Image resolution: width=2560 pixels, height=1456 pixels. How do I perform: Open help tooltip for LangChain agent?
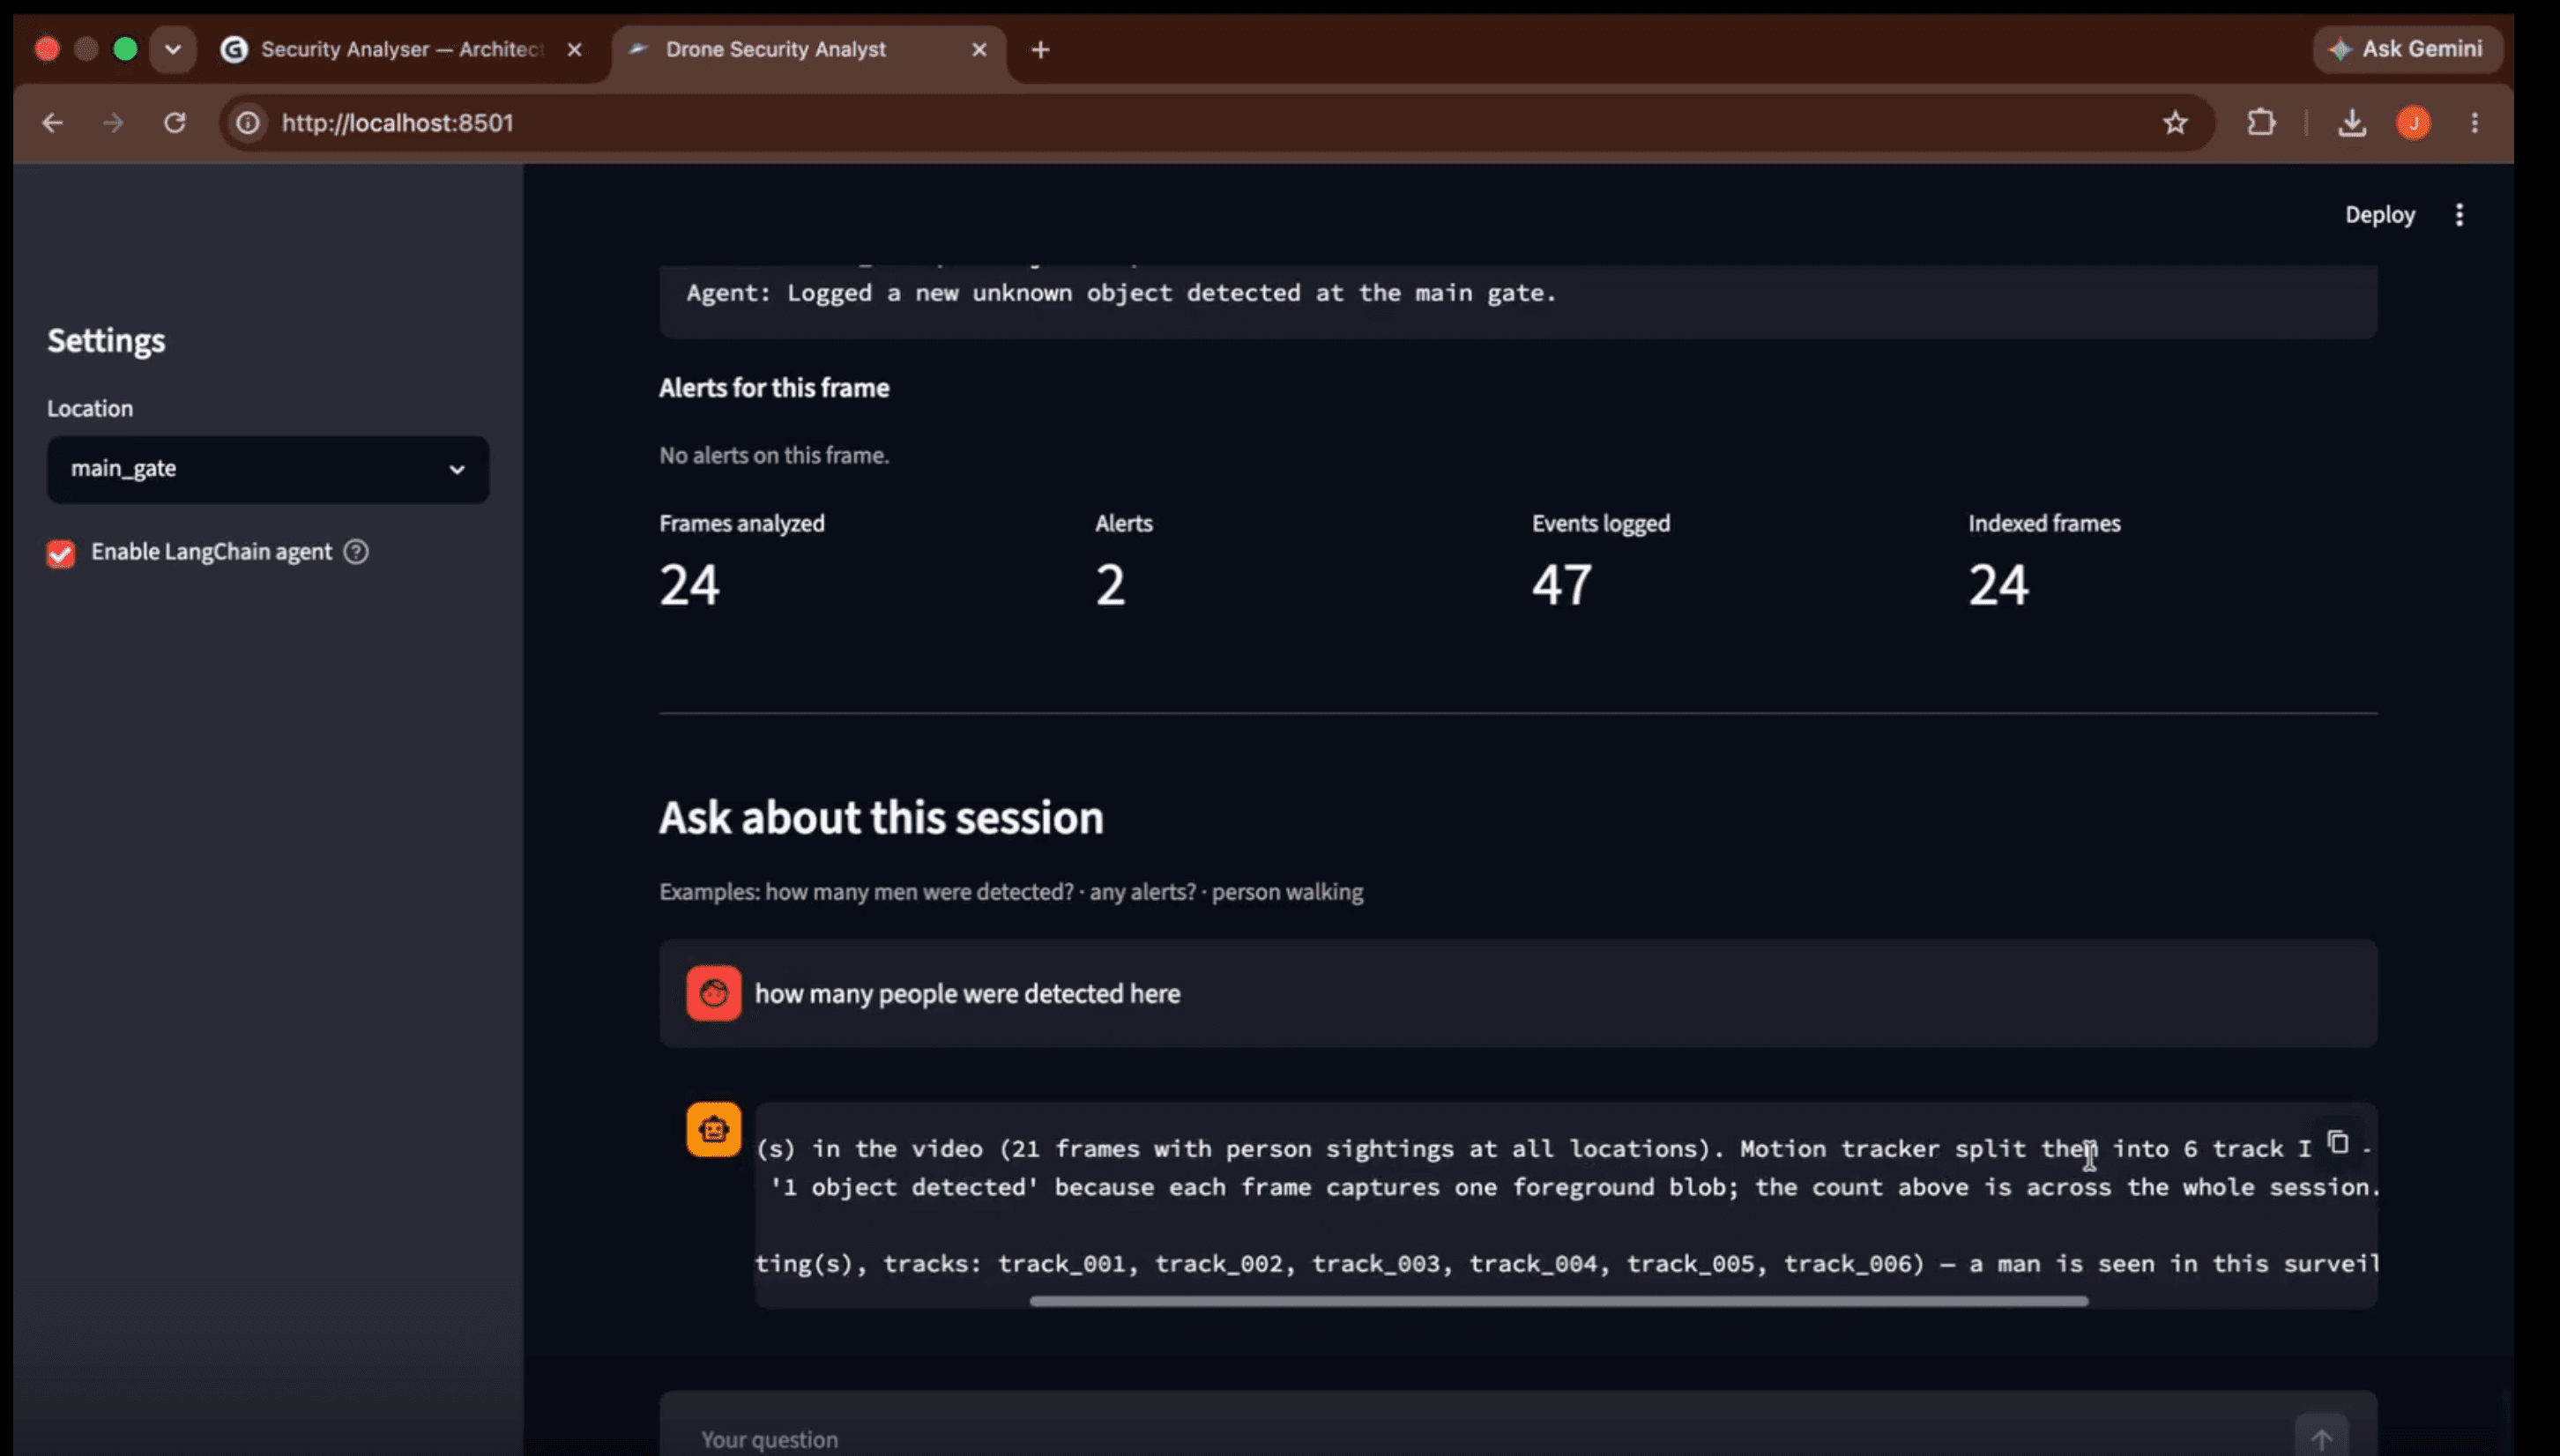click(356, 552)
